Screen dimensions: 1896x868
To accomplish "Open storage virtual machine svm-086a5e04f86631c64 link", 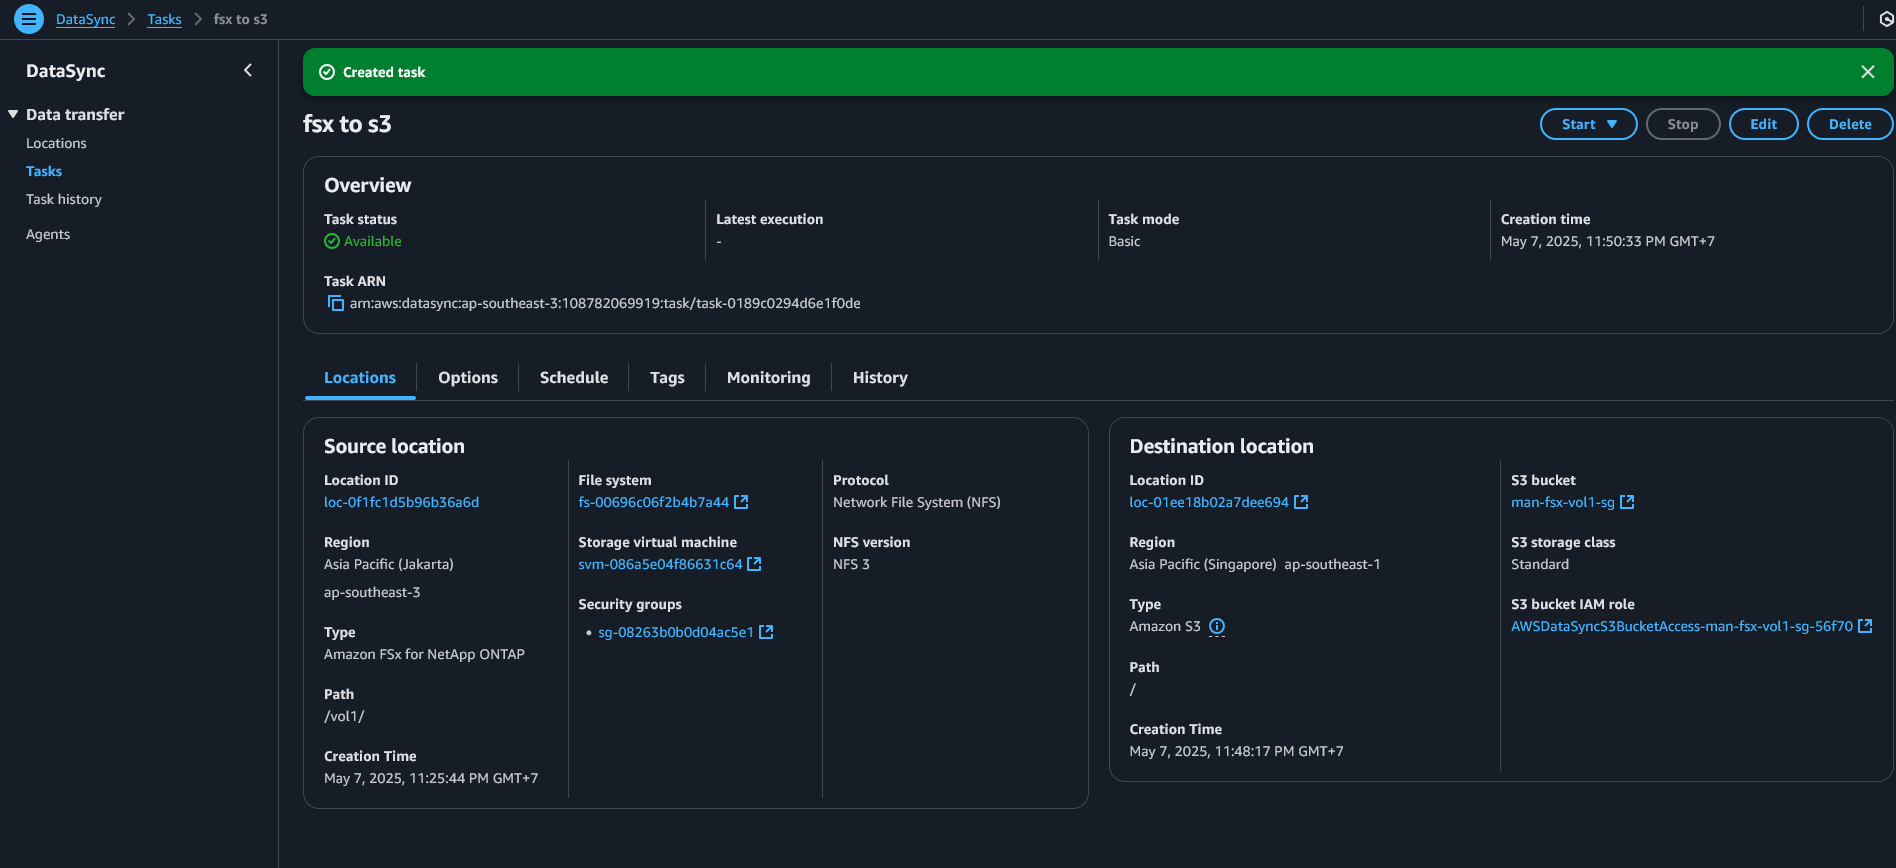I will pos(660,564).
